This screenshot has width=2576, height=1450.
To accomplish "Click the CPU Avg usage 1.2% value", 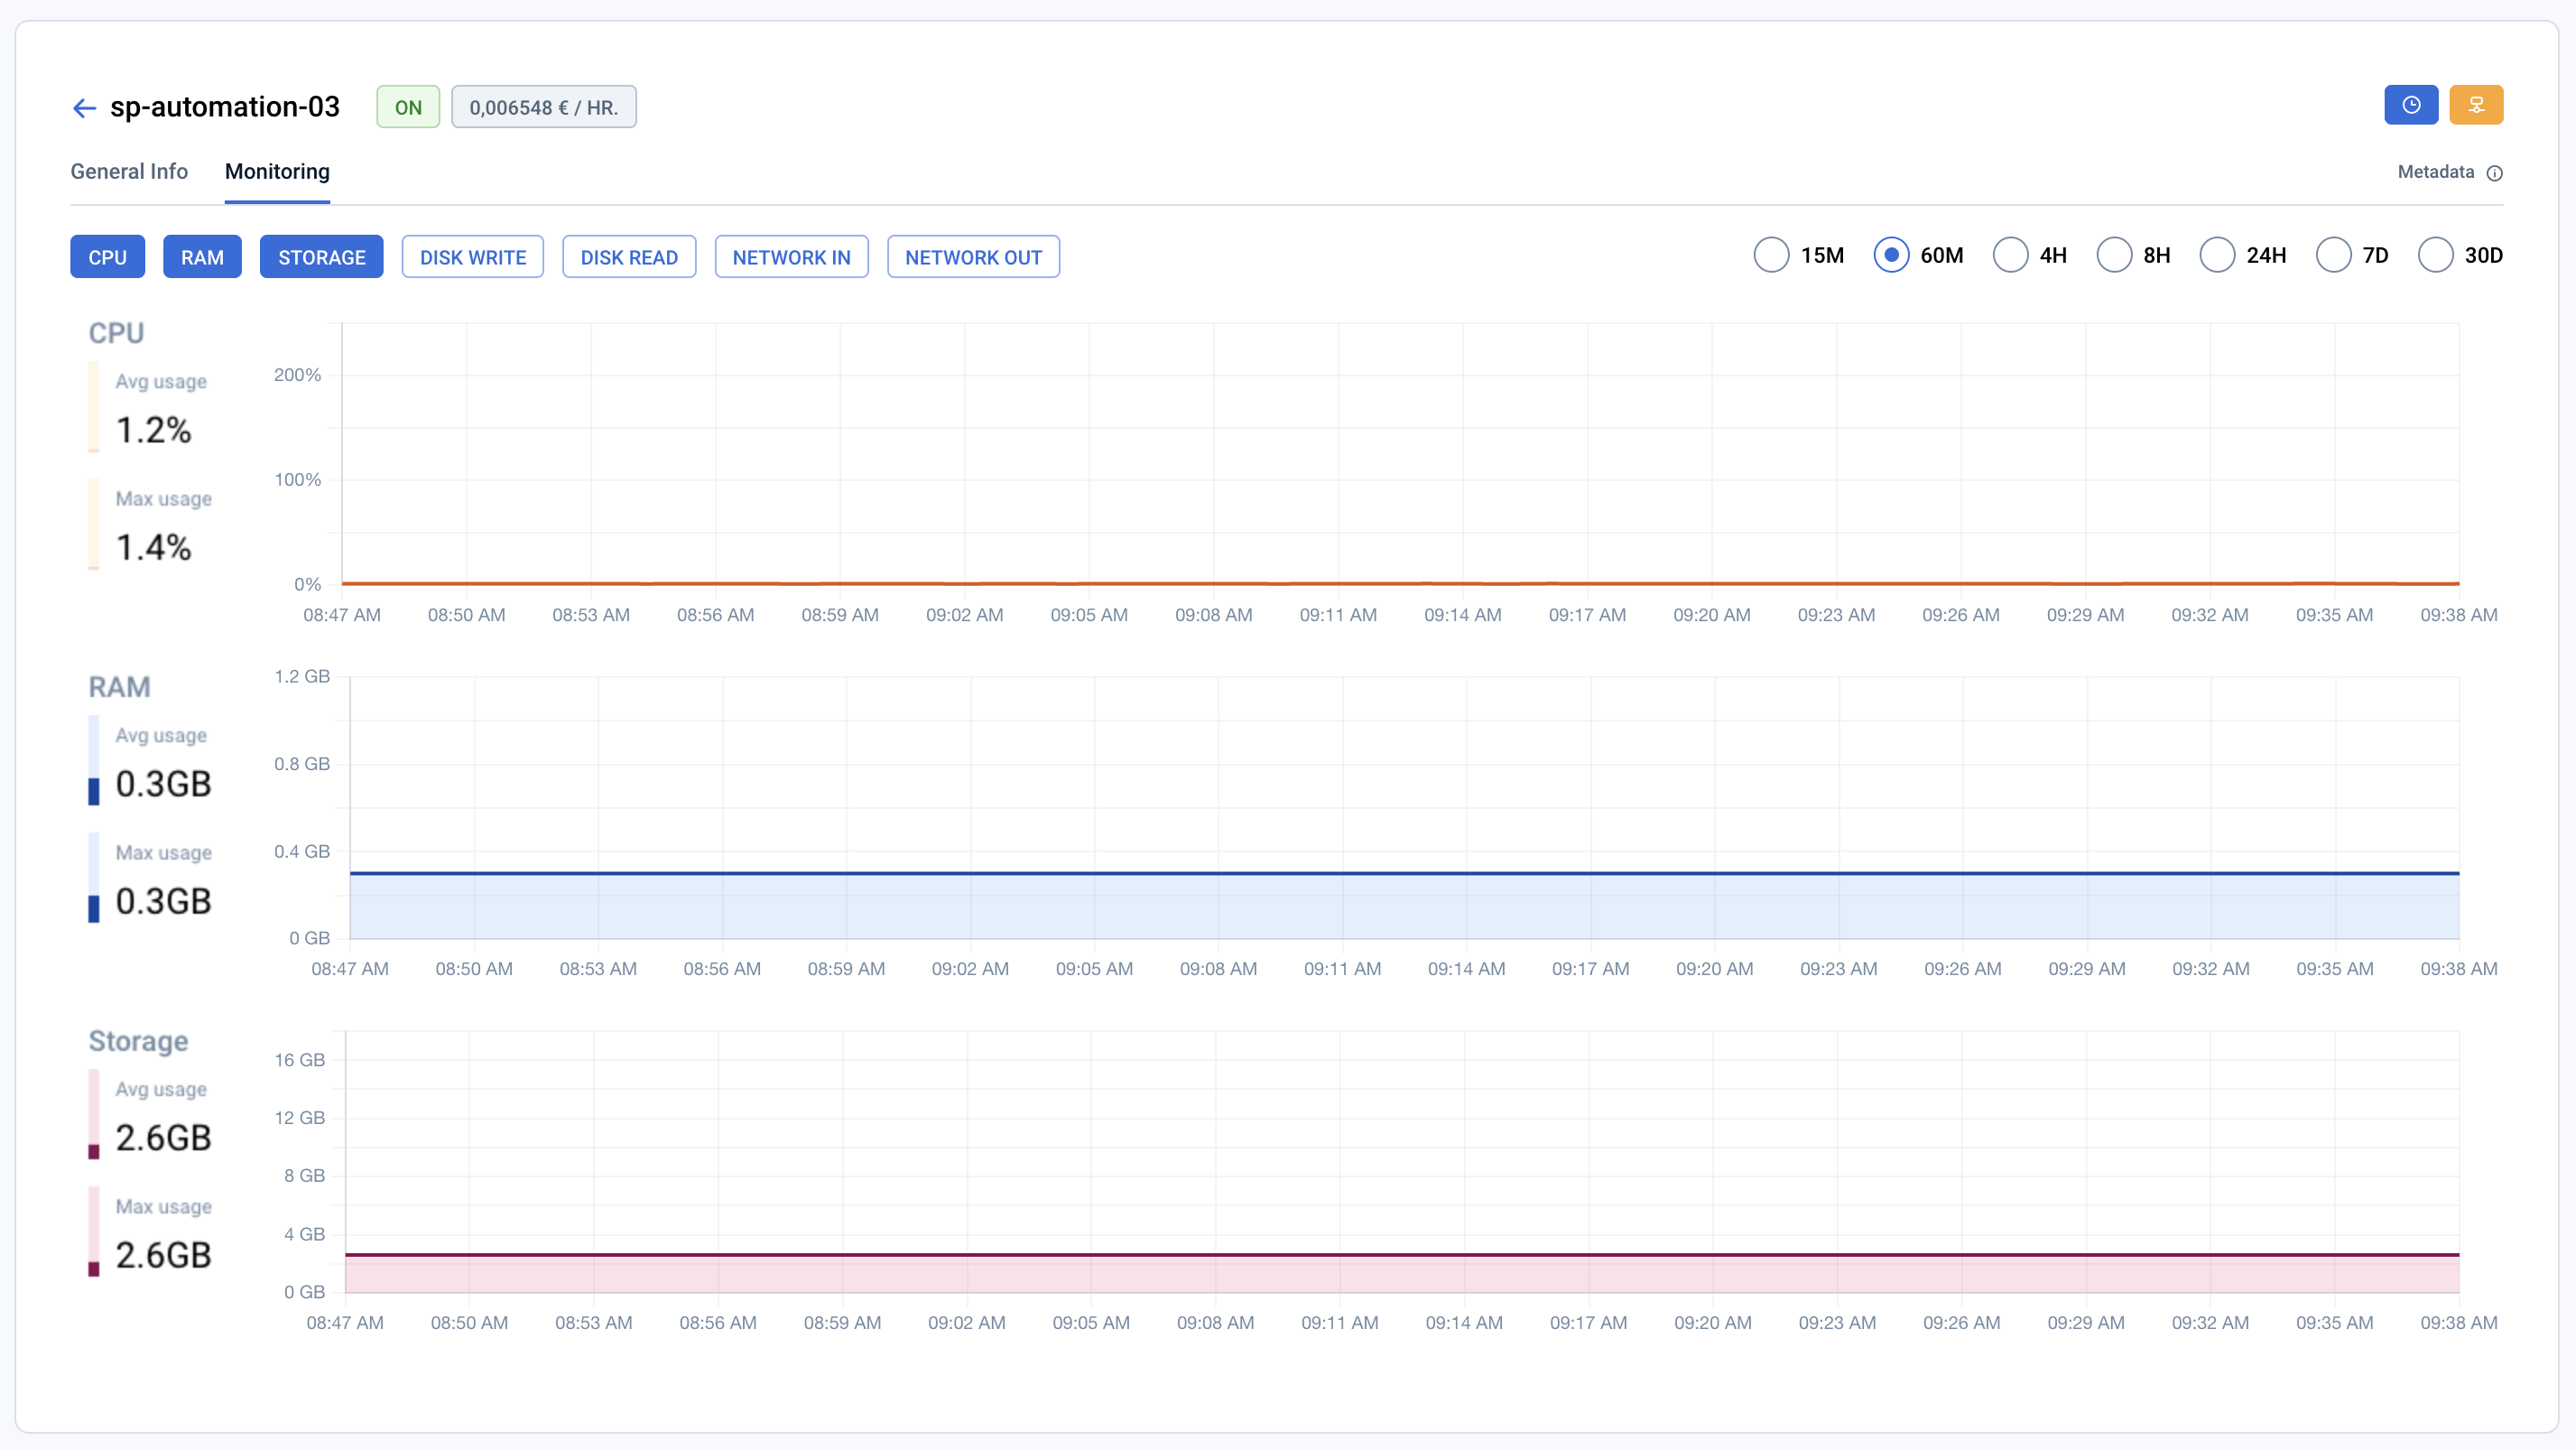I will tap(153, 430).
